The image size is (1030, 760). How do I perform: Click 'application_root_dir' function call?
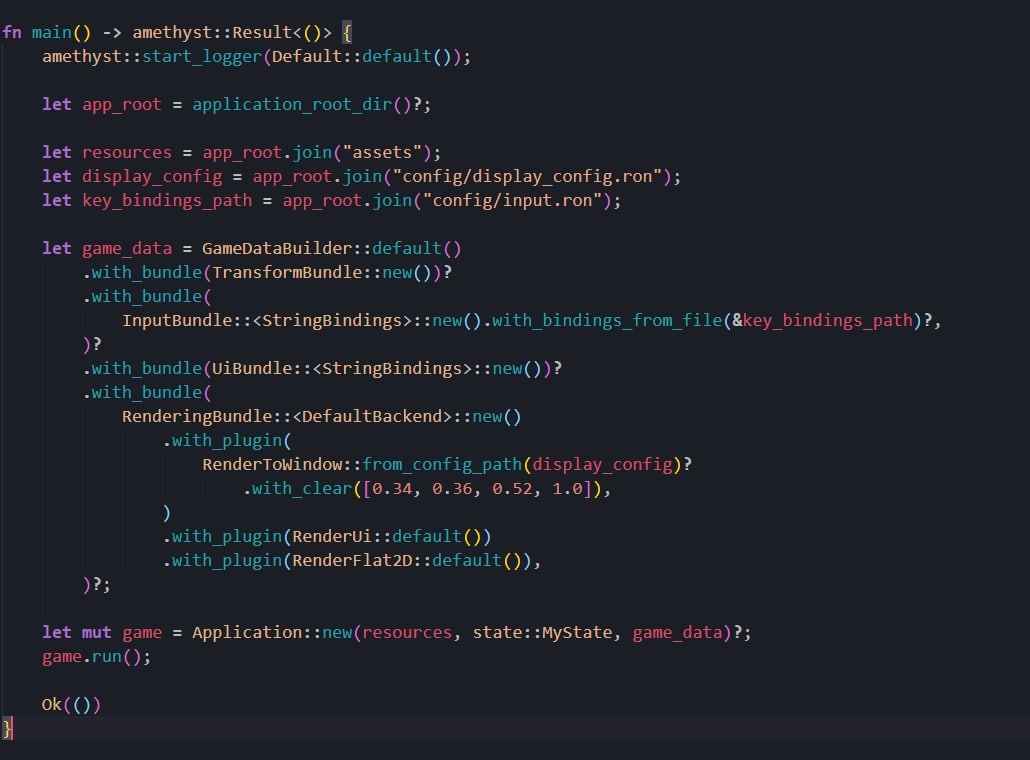click(x=292, y=105)
